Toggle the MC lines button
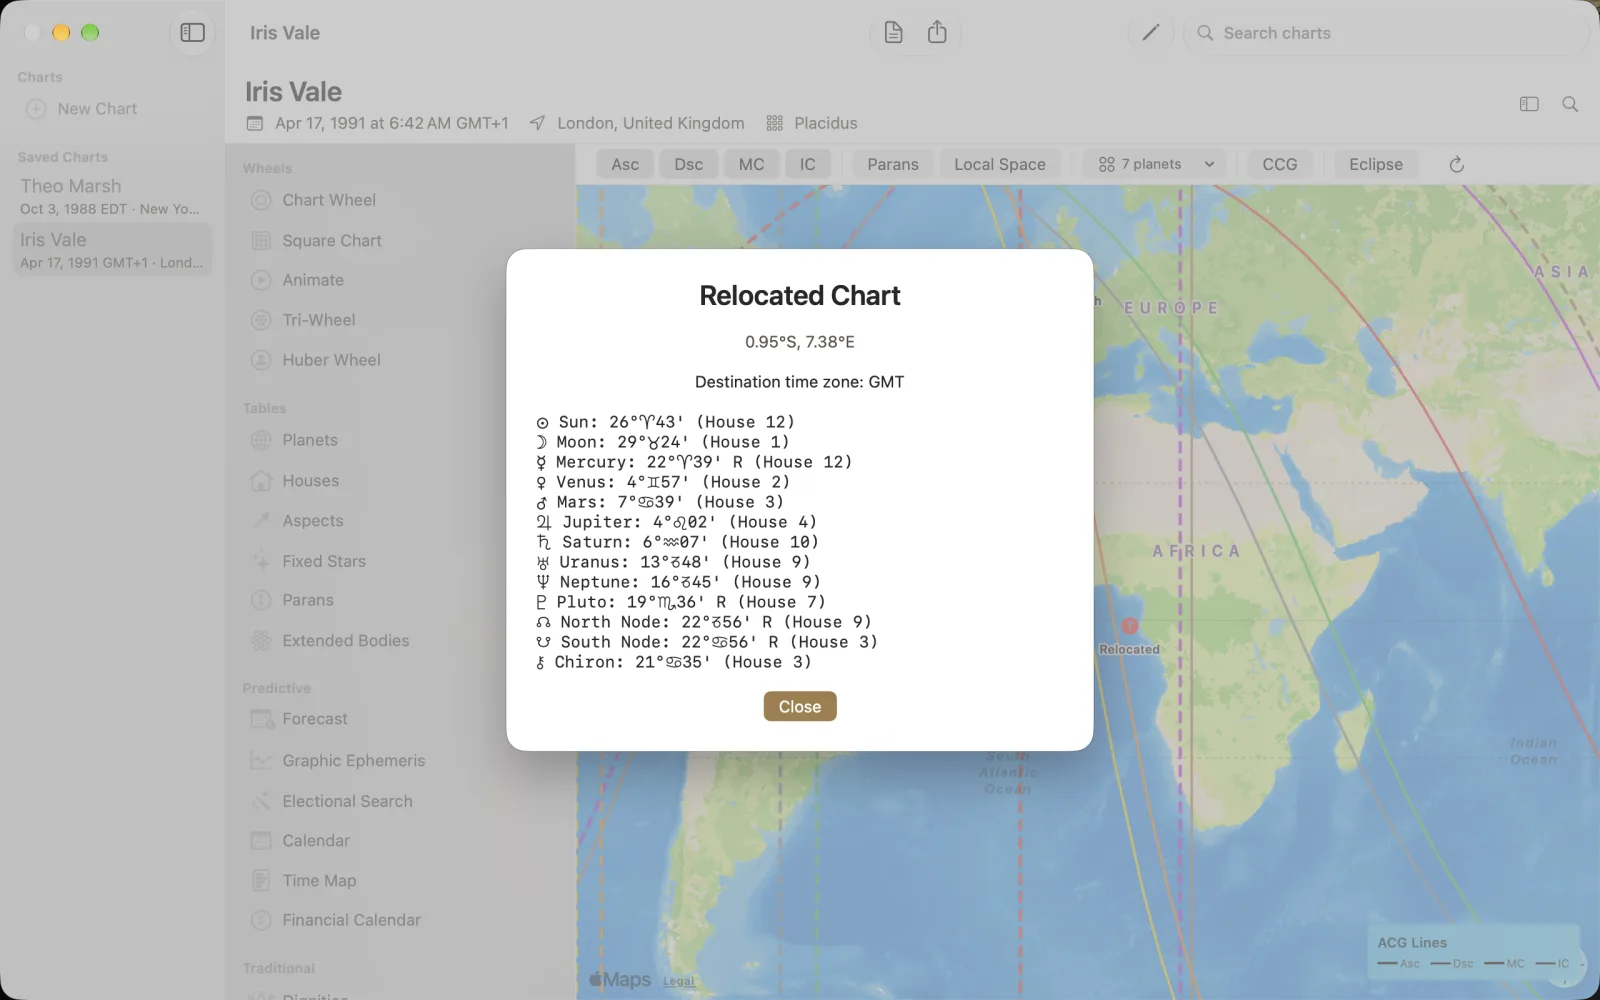1600x1000 pixels. tap(752, 164)
